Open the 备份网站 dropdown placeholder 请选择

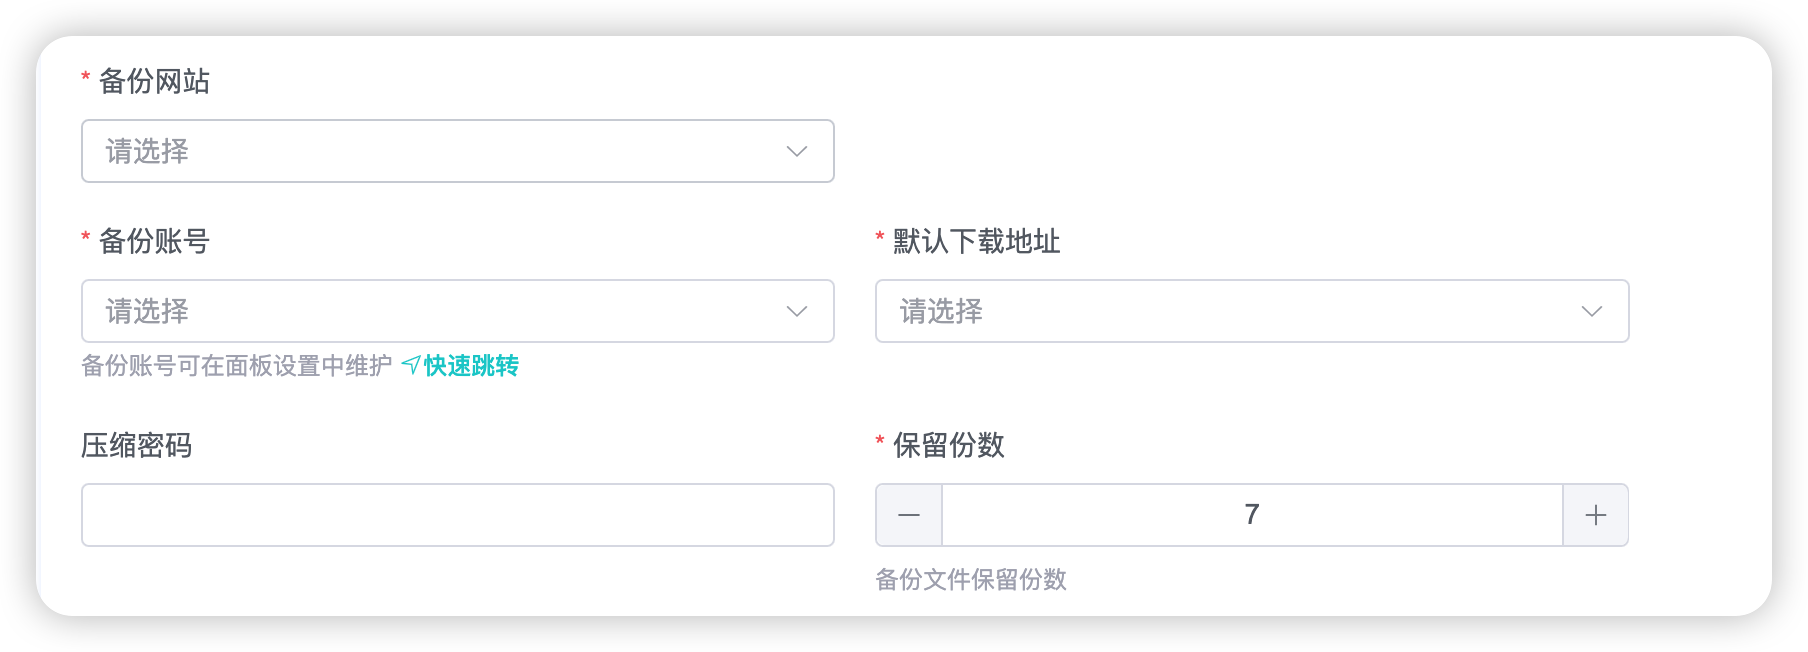pyautogui.click(x=147, y=151)
